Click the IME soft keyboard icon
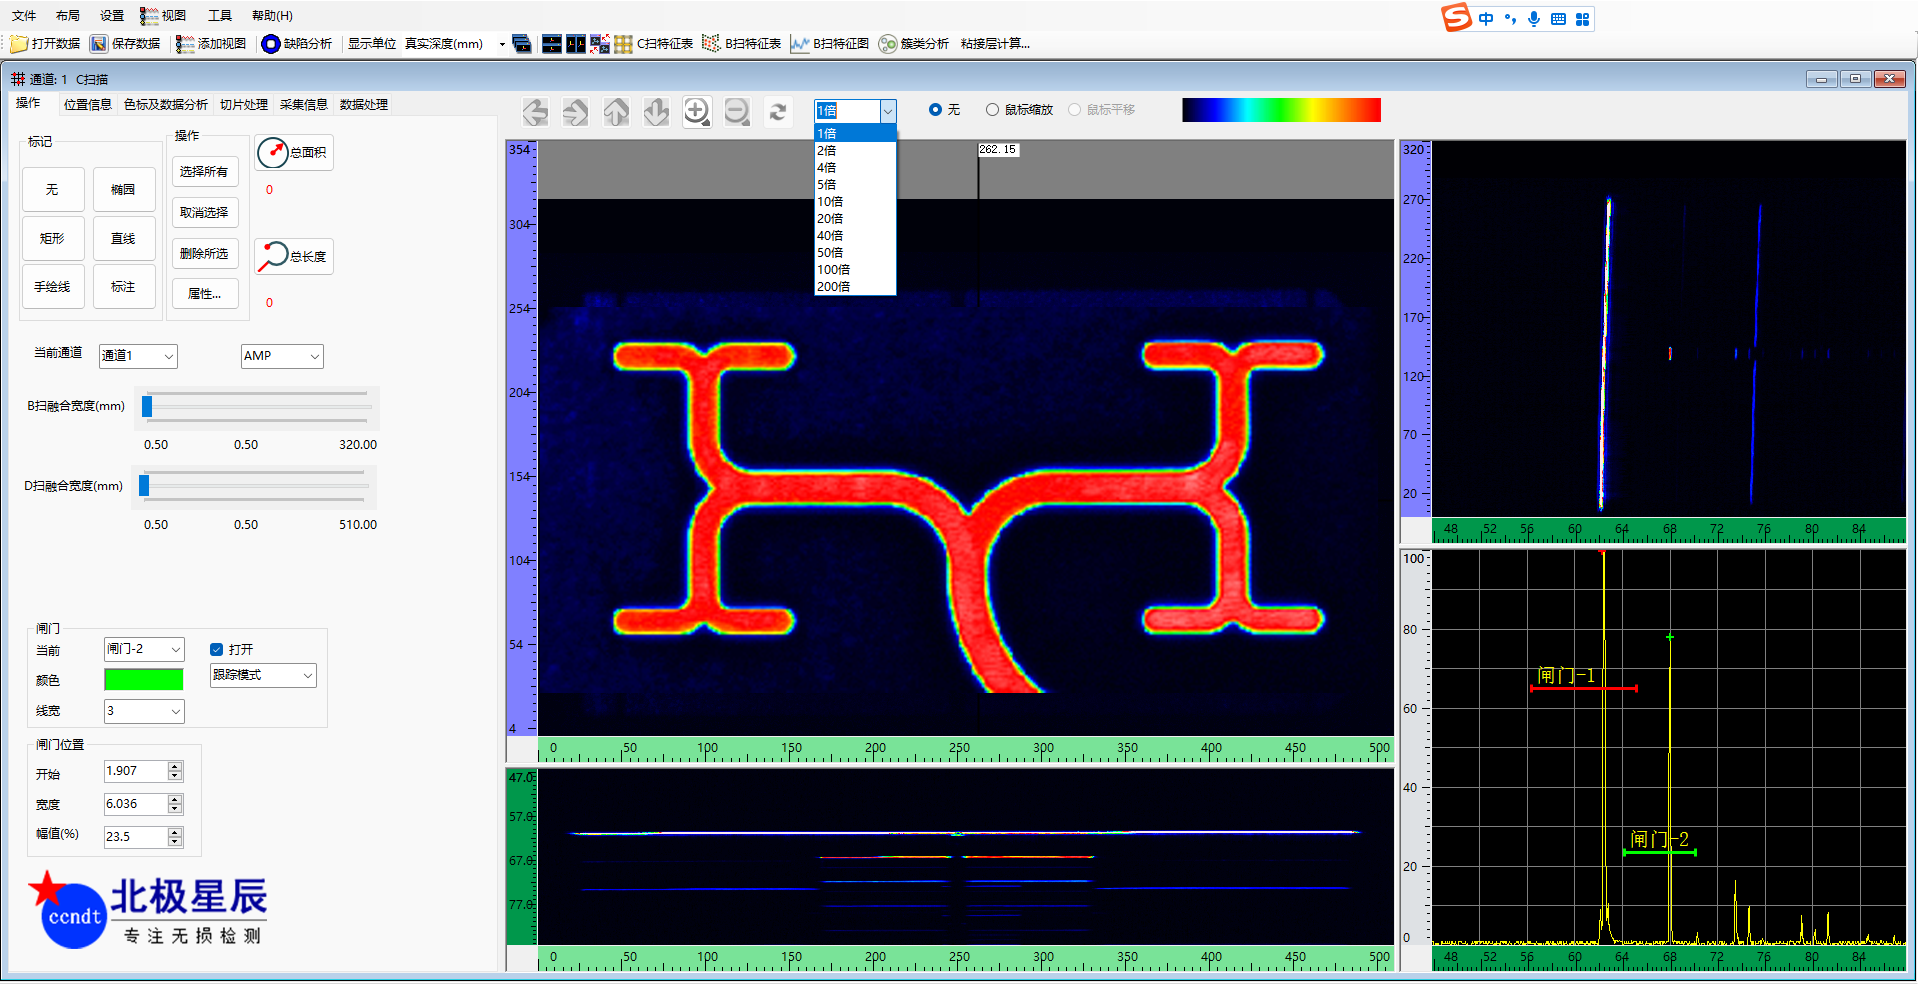 click(x=1558, y=19)
